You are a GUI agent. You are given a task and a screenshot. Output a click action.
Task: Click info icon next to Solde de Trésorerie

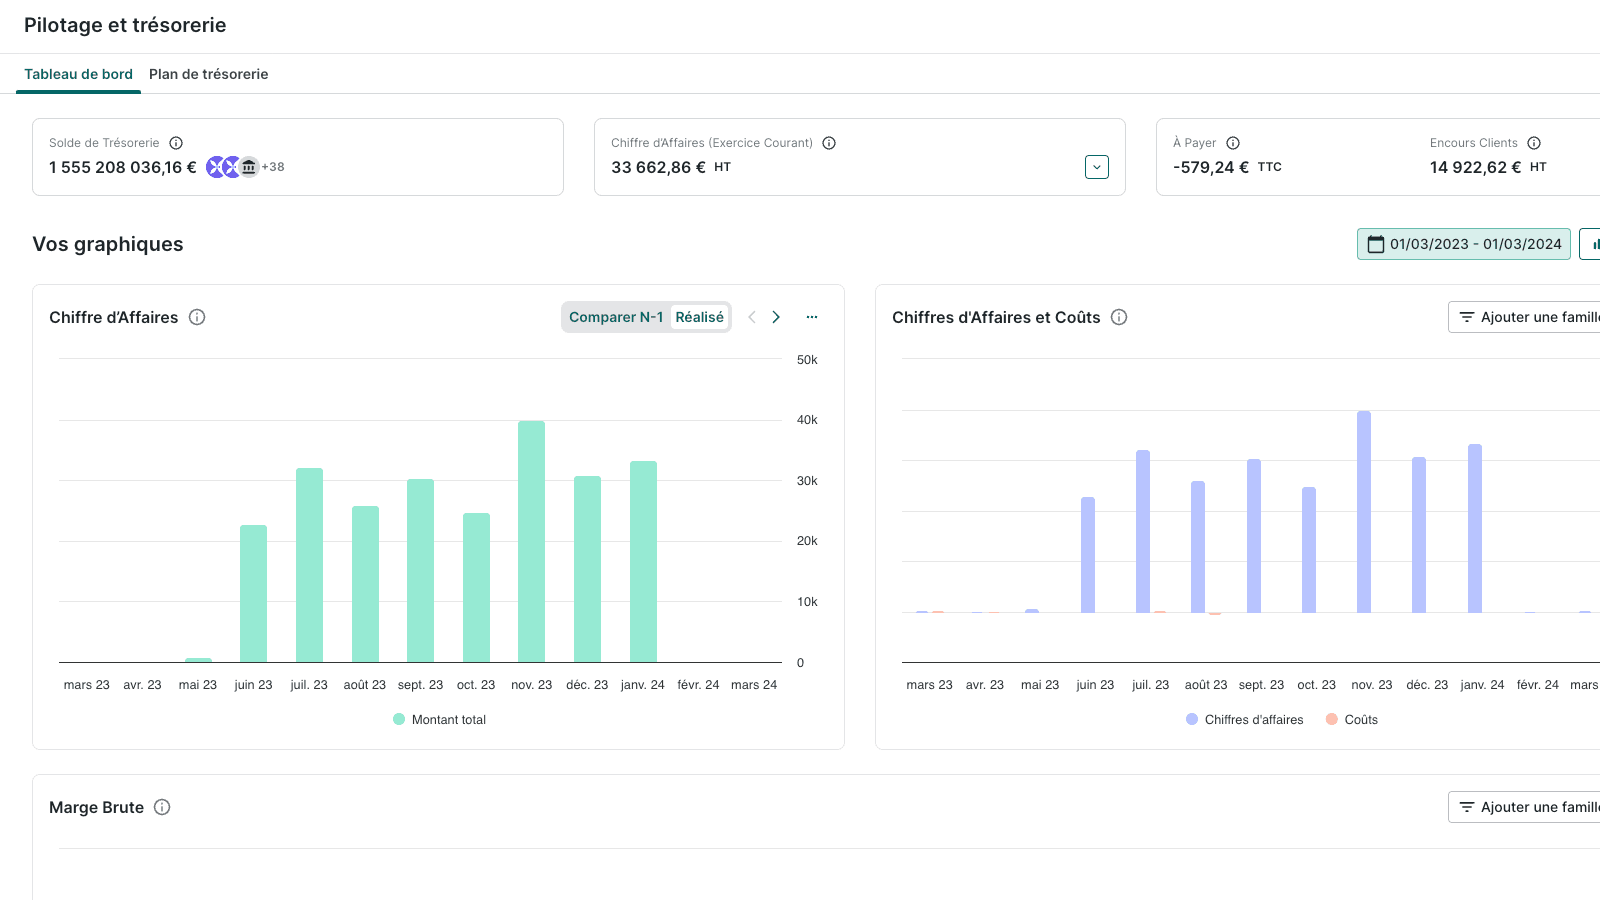click(176, 143)
